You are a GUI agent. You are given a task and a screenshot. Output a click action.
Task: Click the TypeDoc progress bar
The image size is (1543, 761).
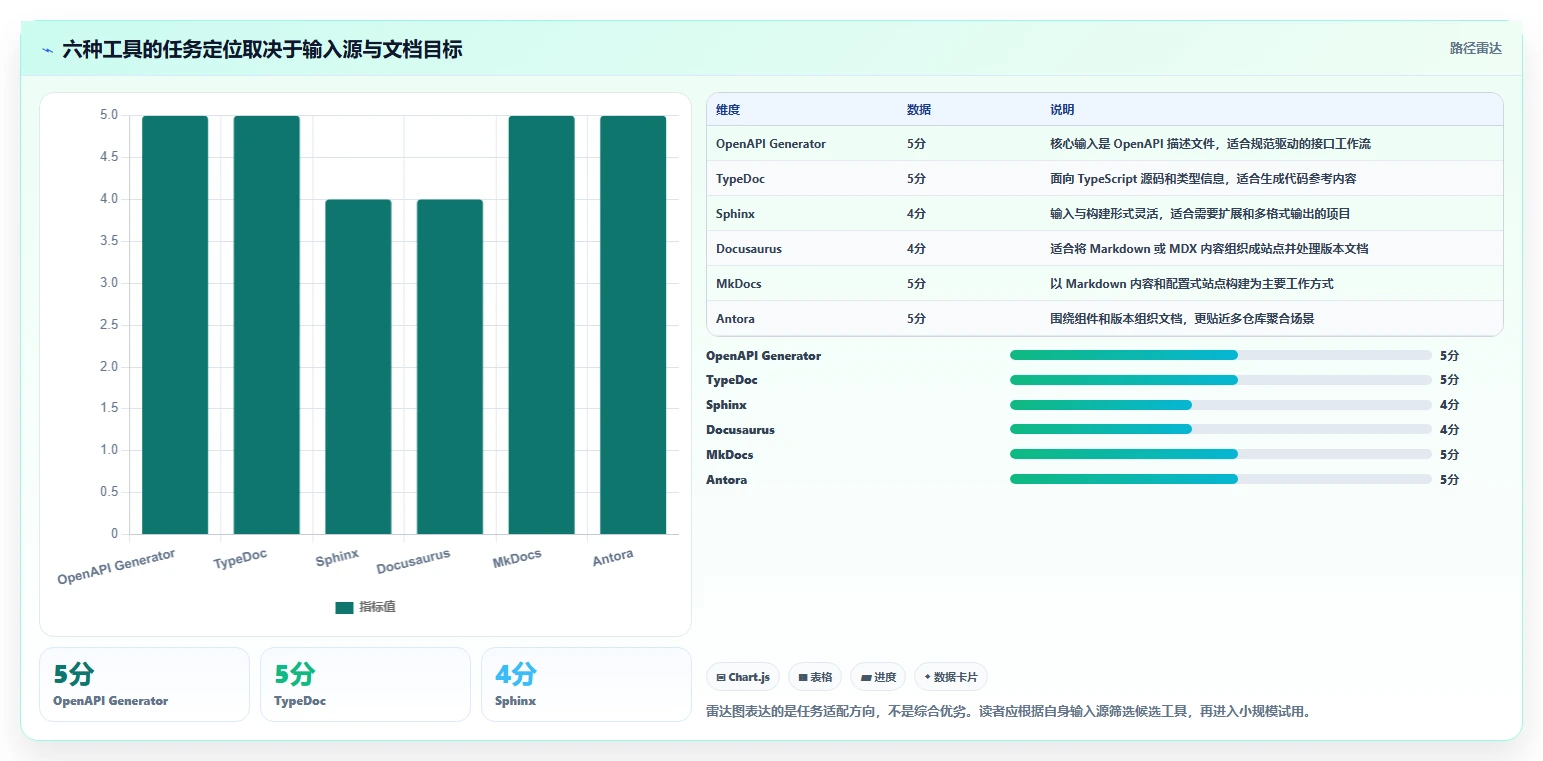[x=1221, y=380]
